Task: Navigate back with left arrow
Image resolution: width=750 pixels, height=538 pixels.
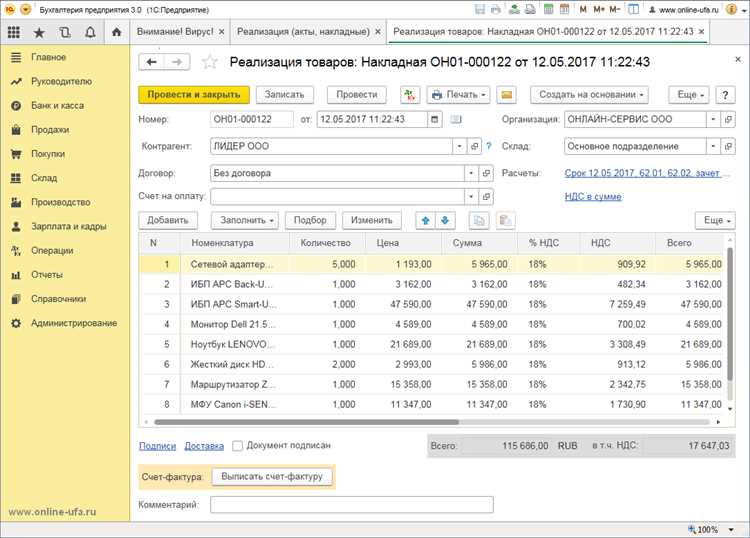Action: [x=152, y=62]
